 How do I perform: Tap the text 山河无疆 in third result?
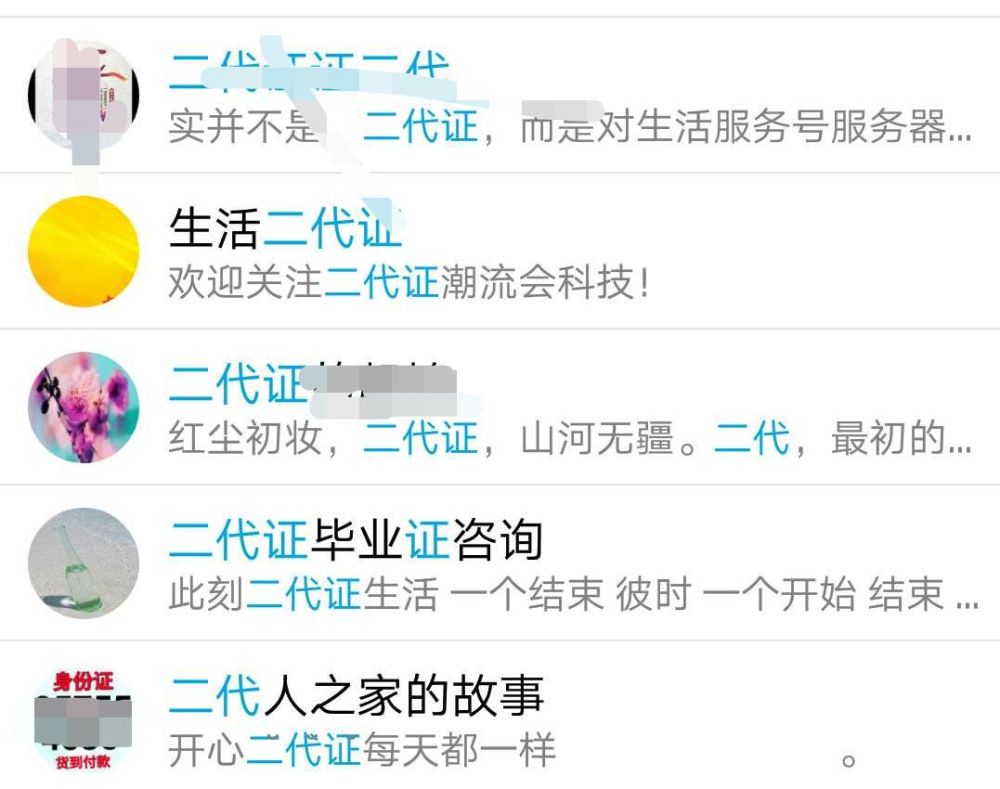point(597,438)
